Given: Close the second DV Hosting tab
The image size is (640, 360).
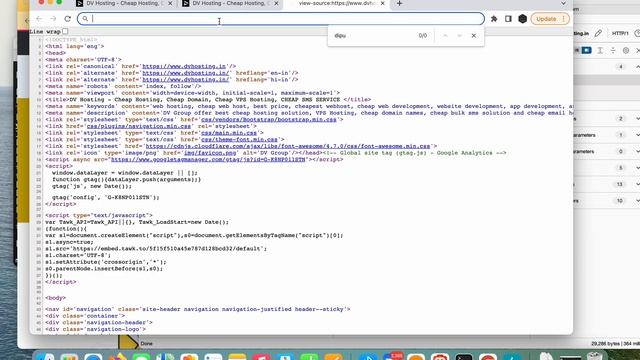Looking at the screenshot, I should coord(276,4).
